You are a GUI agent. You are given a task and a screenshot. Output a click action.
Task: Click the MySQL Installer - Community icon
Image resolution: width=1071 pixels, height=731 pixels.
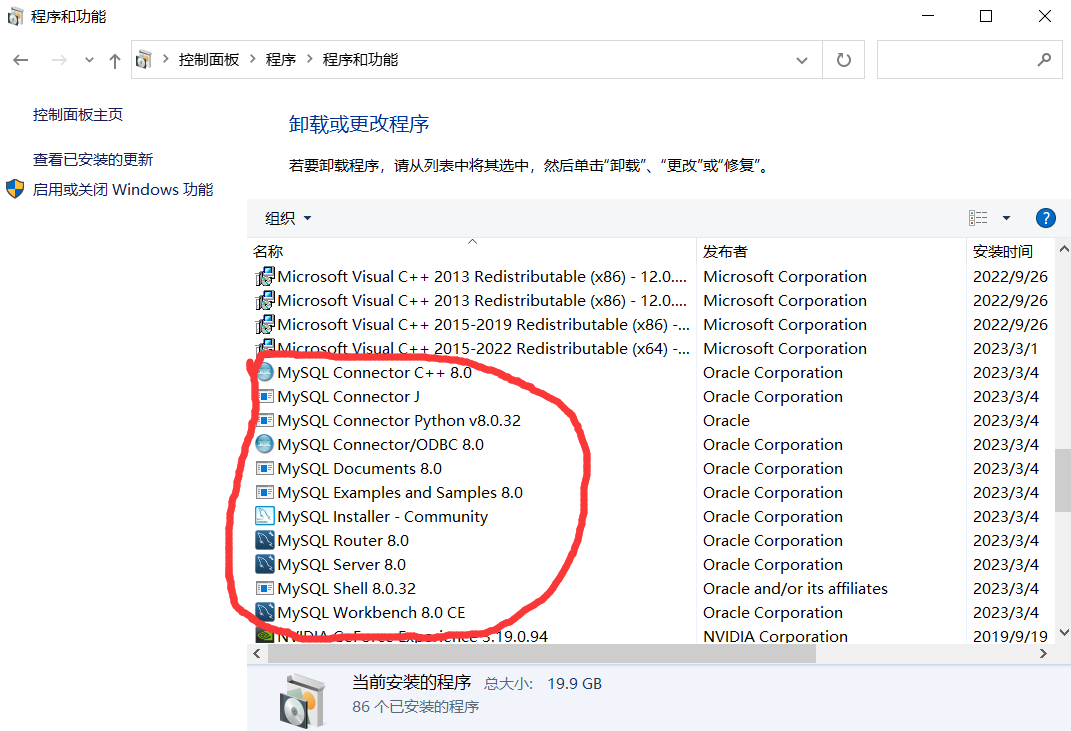pyautogui.click(x=265, y=516)
